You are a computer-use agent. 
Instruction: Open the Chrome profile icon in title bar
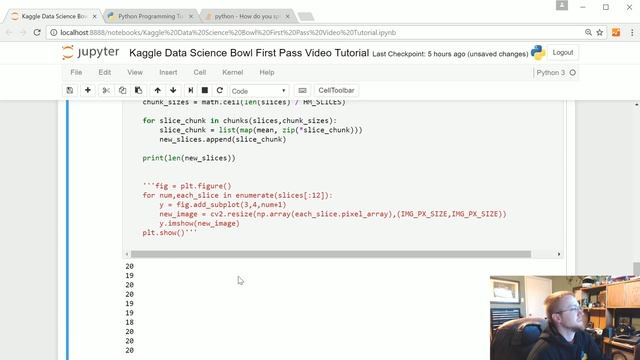562,5
